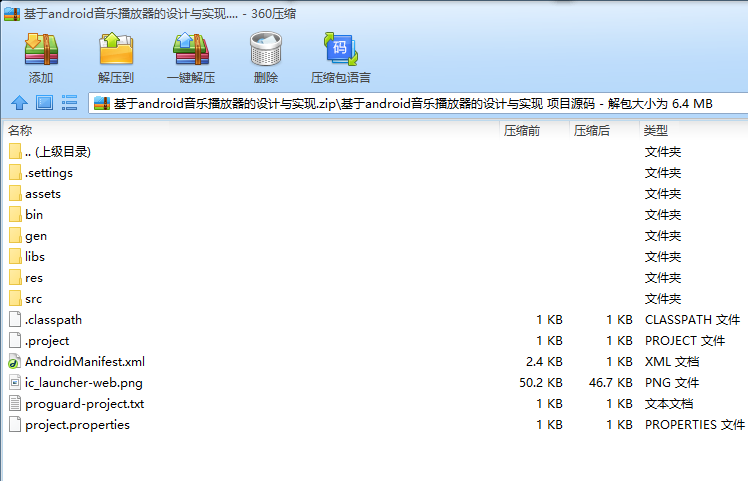
Task: Click the "46.7 KB" compressed size value
Action: pyautogui.click(x=611, y=383)
